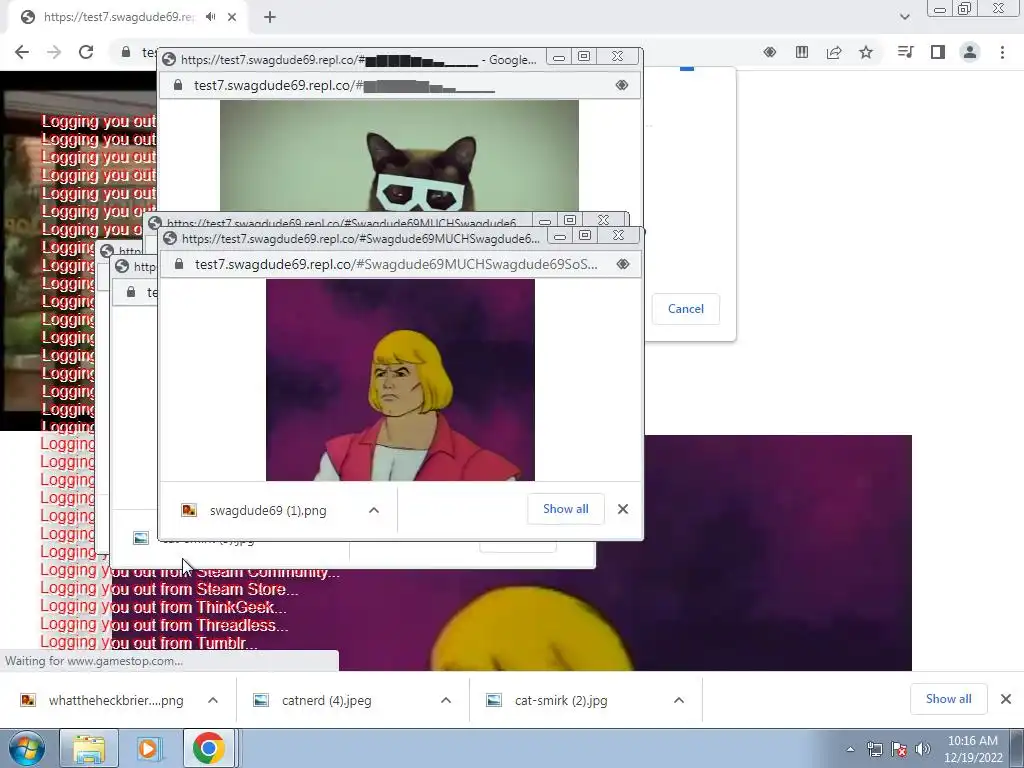This screenshot has width=1024, height=768.
Task: Expand options chevron for cat-smirk (2).jpg
Action: [x=679, y=700]
